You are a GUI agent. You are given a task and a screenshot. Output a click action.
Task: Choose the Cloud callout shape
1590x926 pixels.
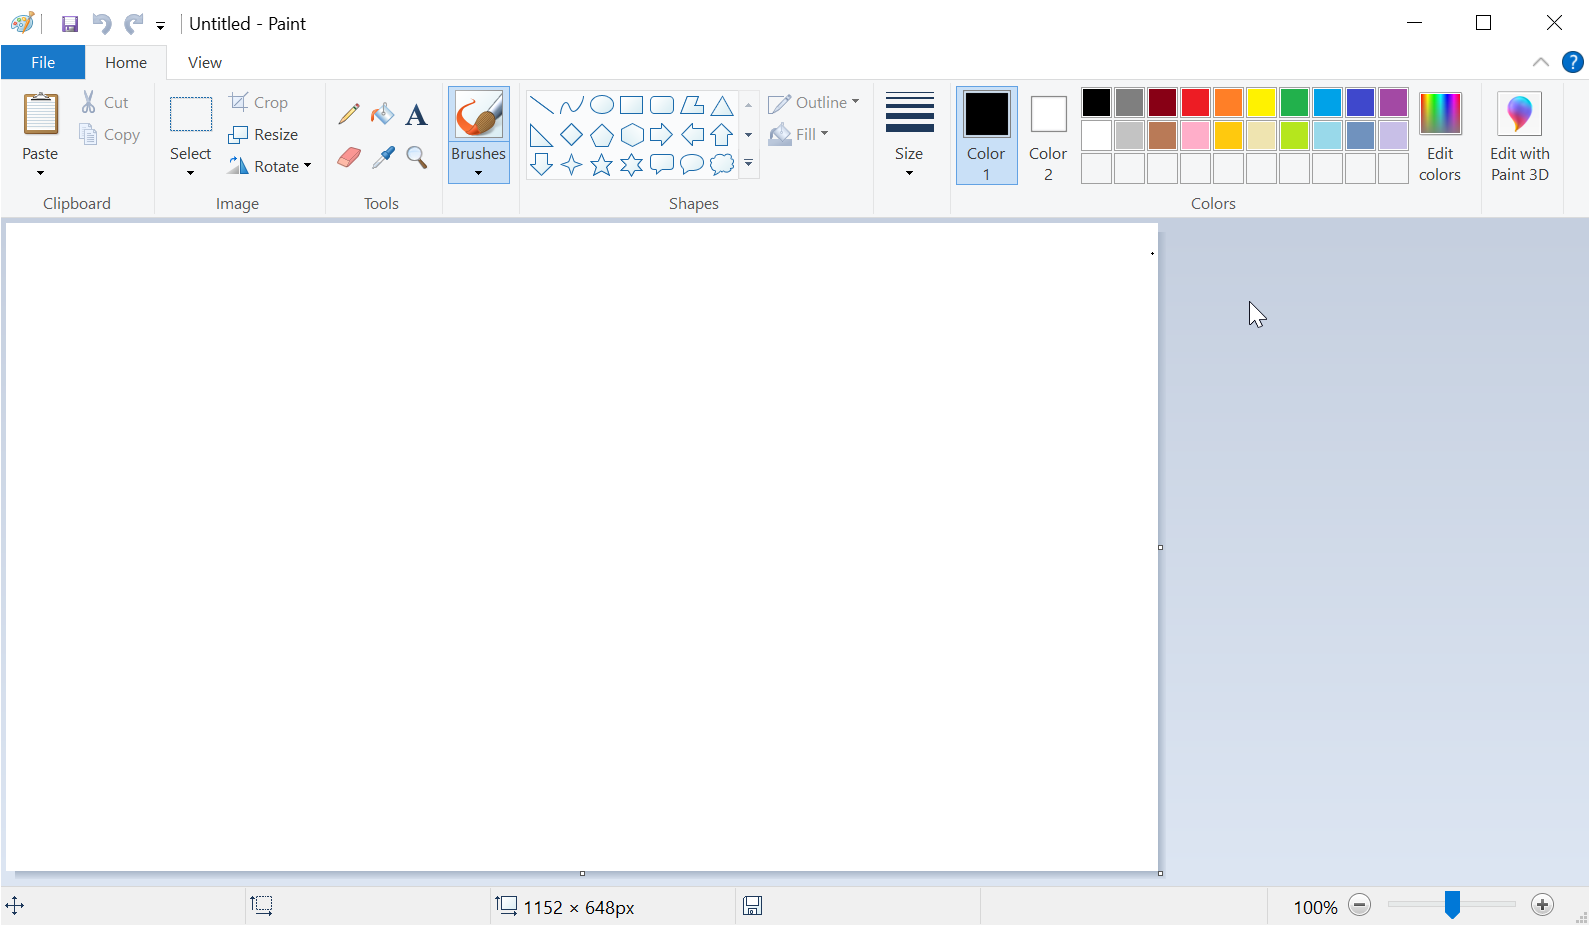click(722, 165)
